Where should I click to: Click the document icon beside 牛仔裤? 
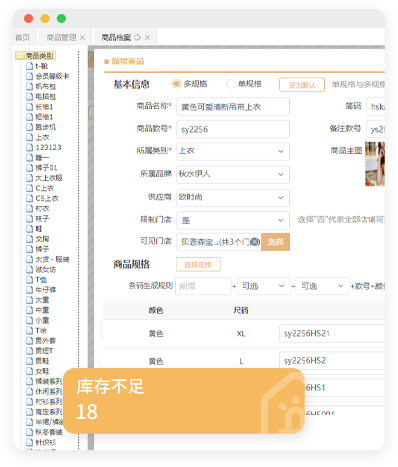(x=29, y=290)
